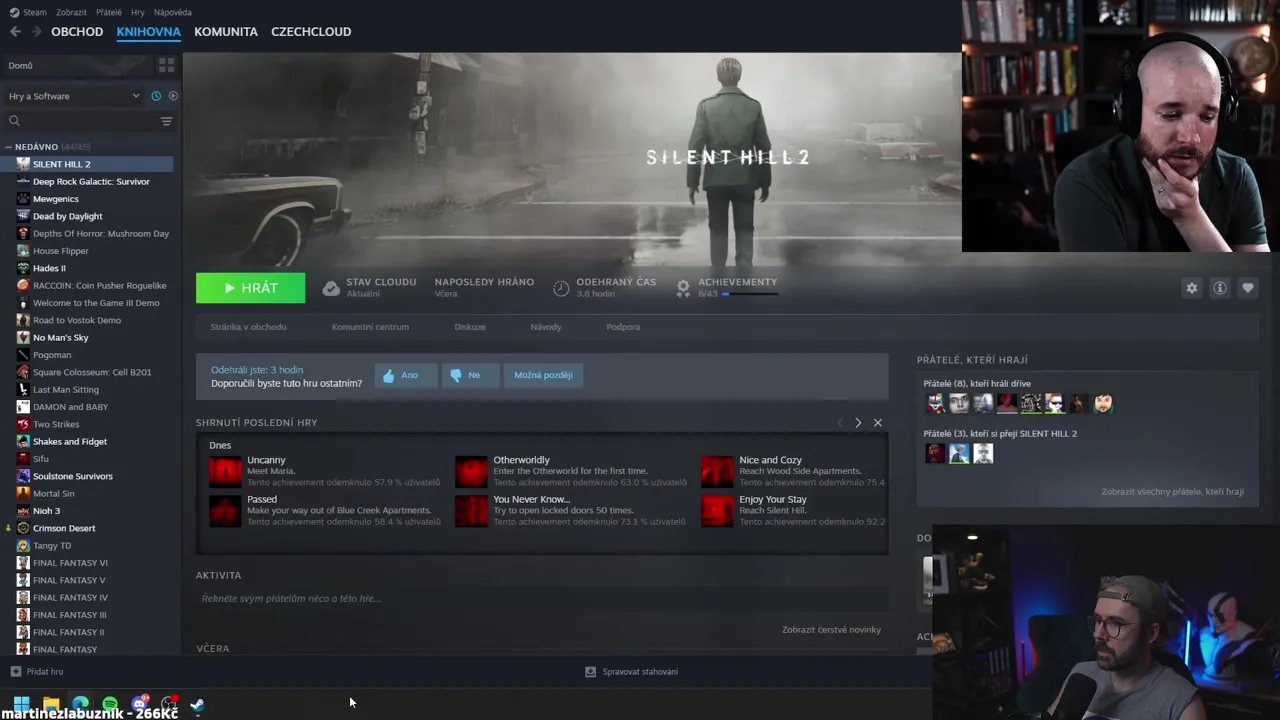
Task: Open Windows Start button on taskbar
Action: 22,705
